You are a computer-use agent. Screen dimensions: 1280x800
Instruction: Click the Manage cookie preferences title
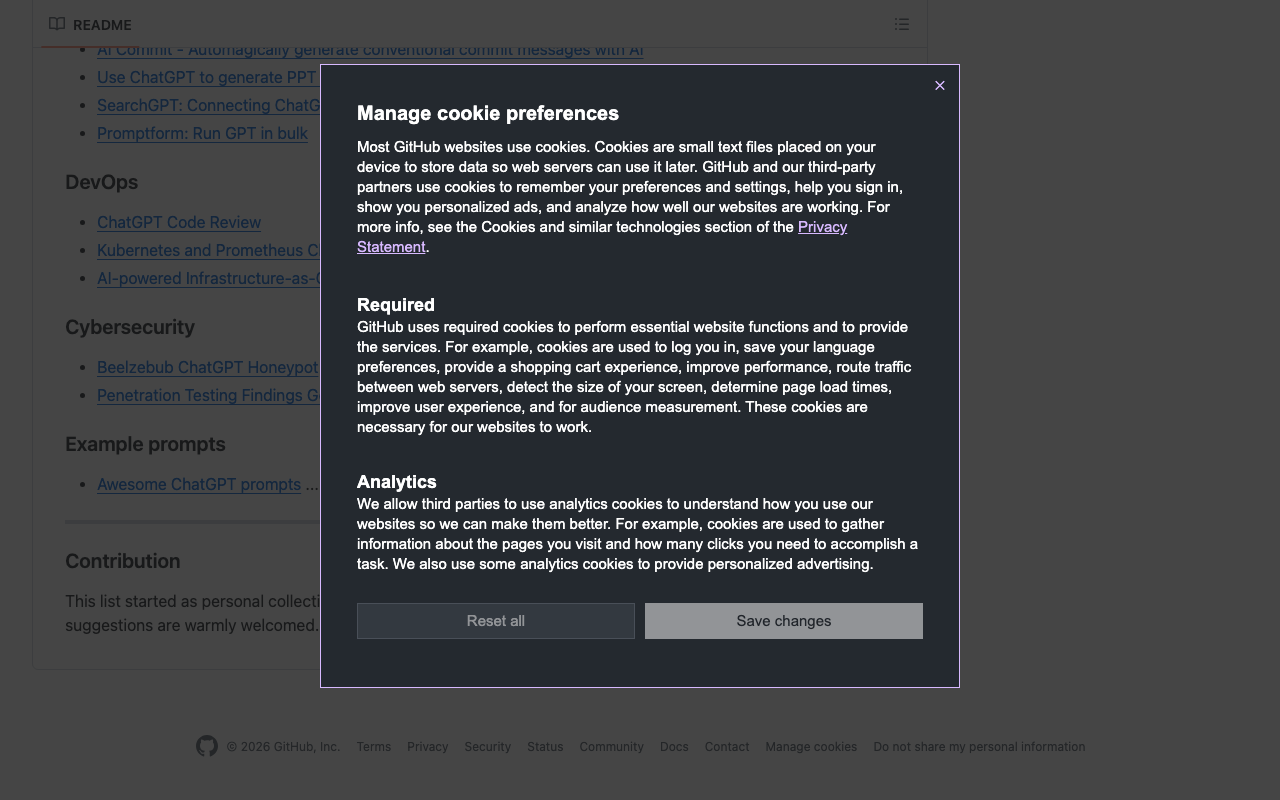pos(488,113)
